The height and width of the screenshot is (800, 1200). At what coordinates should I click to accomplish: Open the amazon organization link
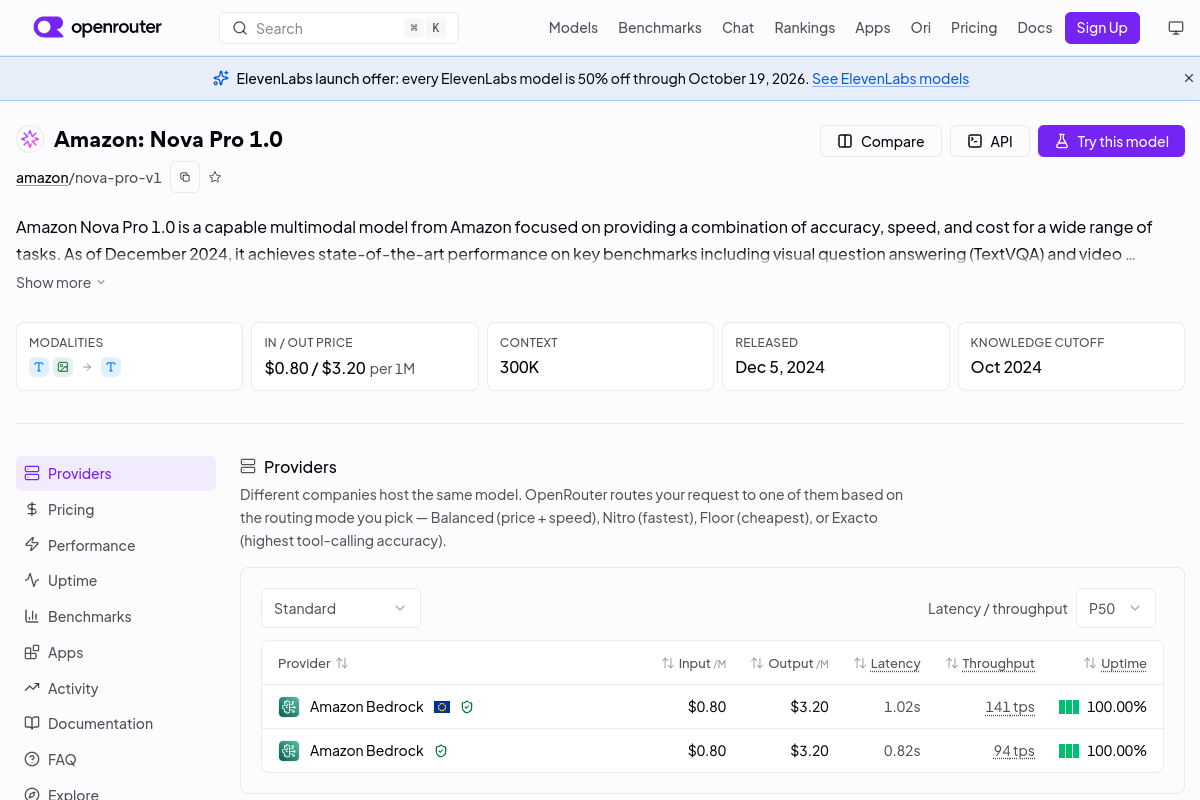tap(42, 178)
